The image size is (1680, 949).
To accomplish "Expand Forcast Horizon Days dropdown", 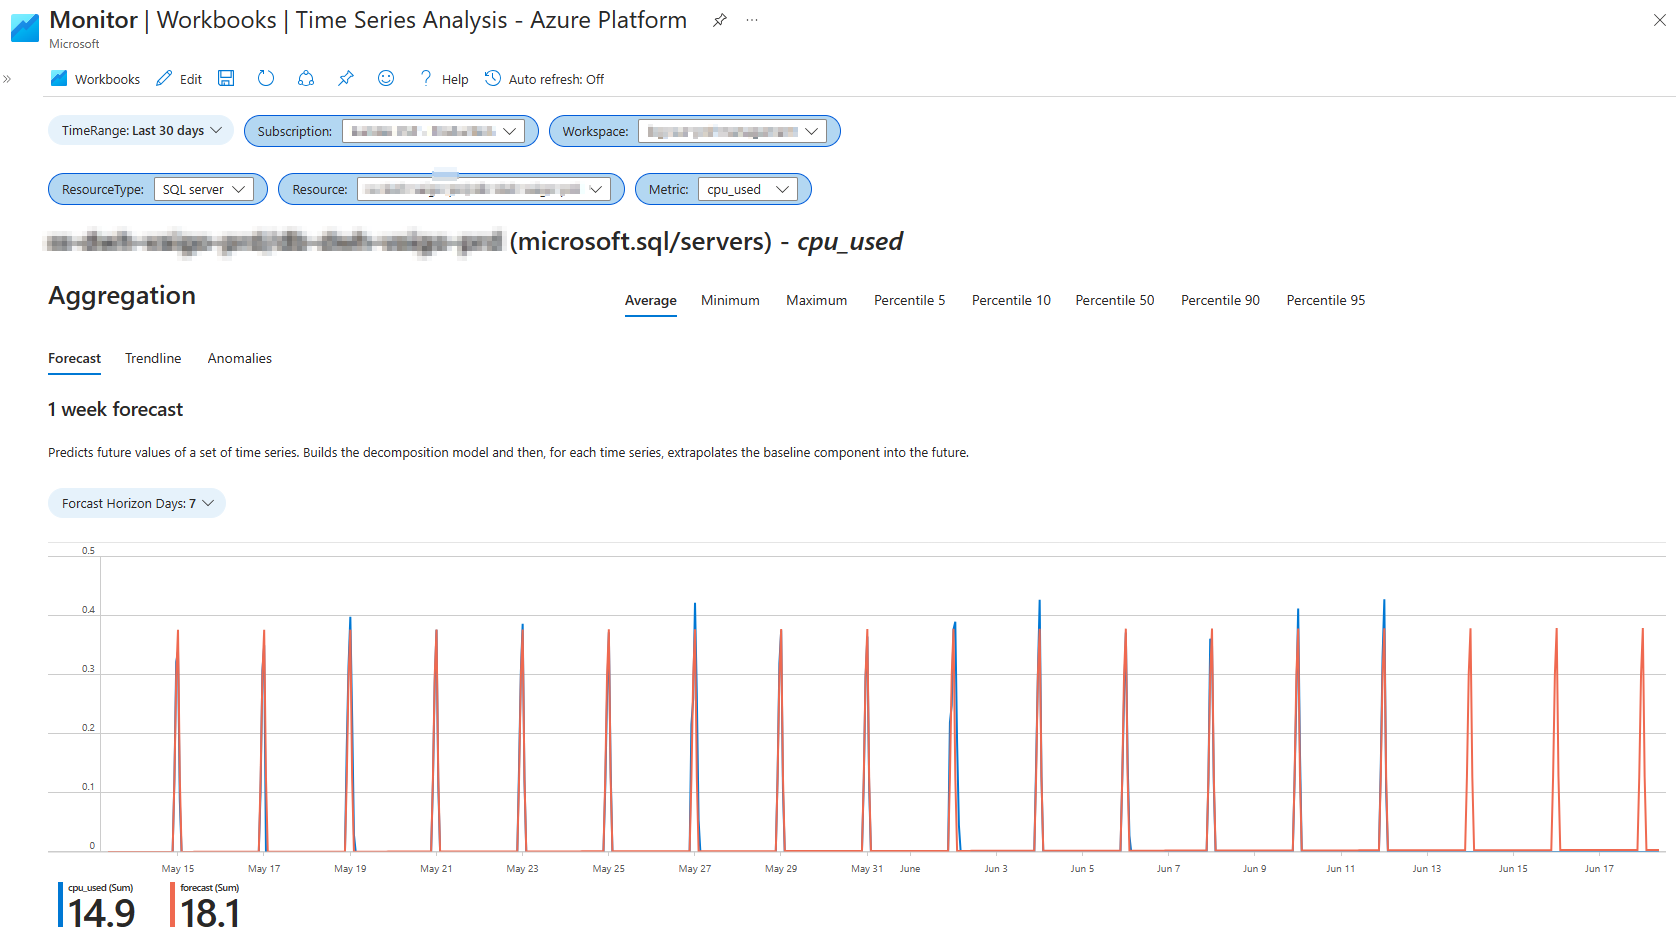I will click(137, 503).
